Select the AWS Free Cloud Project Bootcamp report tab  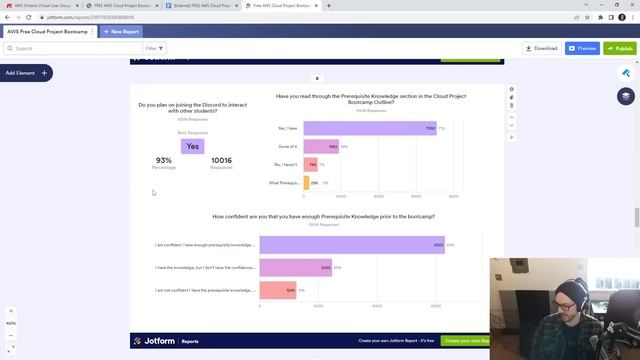[x=47, y=31]
